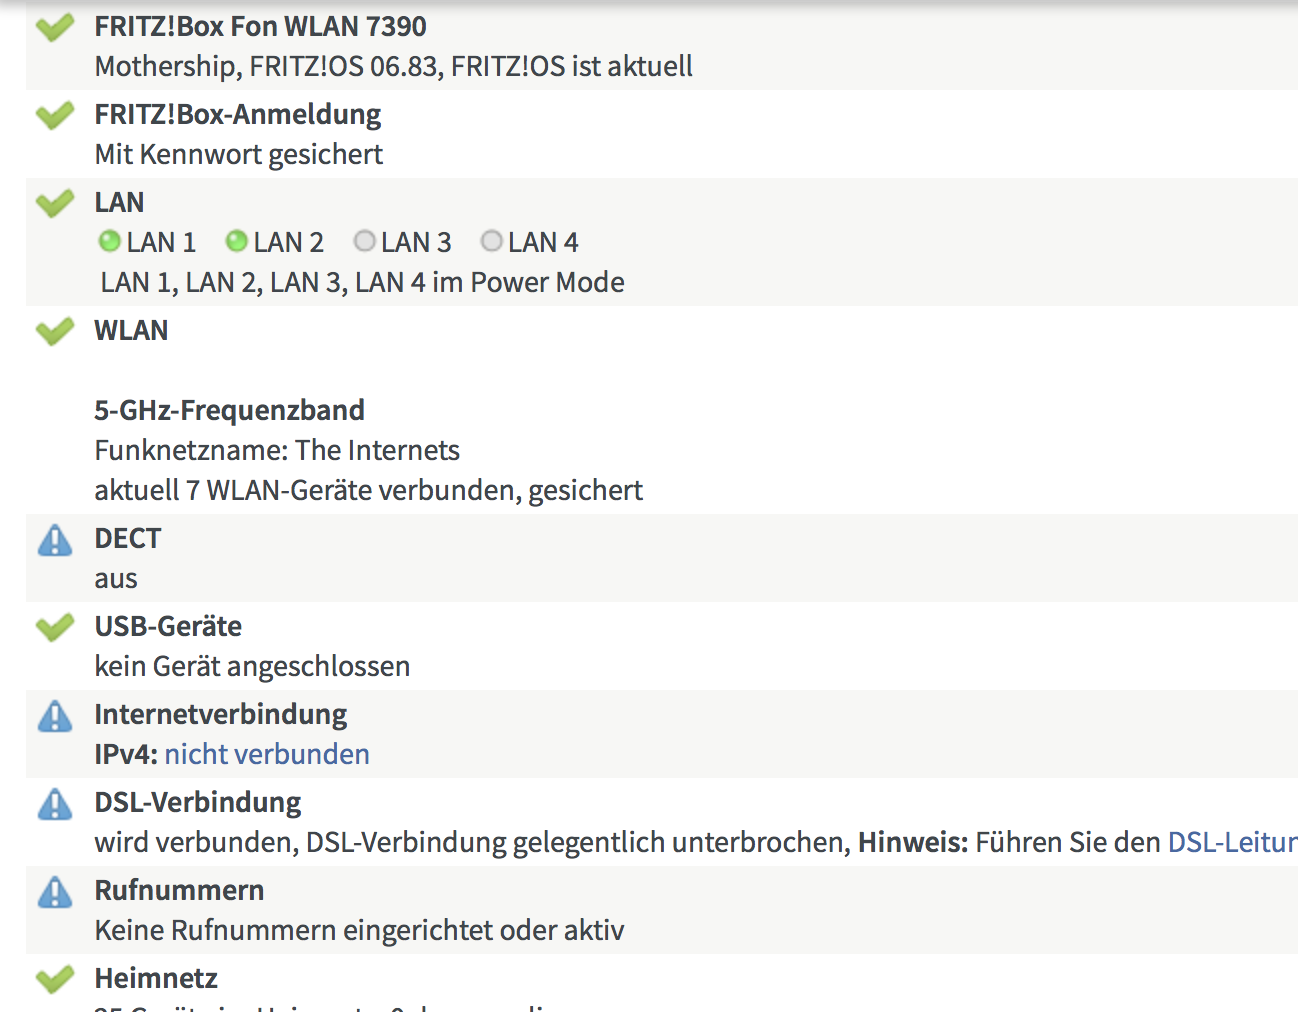Image resolution: width=1298 pixels, height=1012 pixels.
Task: Click the Rufnummern warning triangle
Action: click(x=55, y=892)
